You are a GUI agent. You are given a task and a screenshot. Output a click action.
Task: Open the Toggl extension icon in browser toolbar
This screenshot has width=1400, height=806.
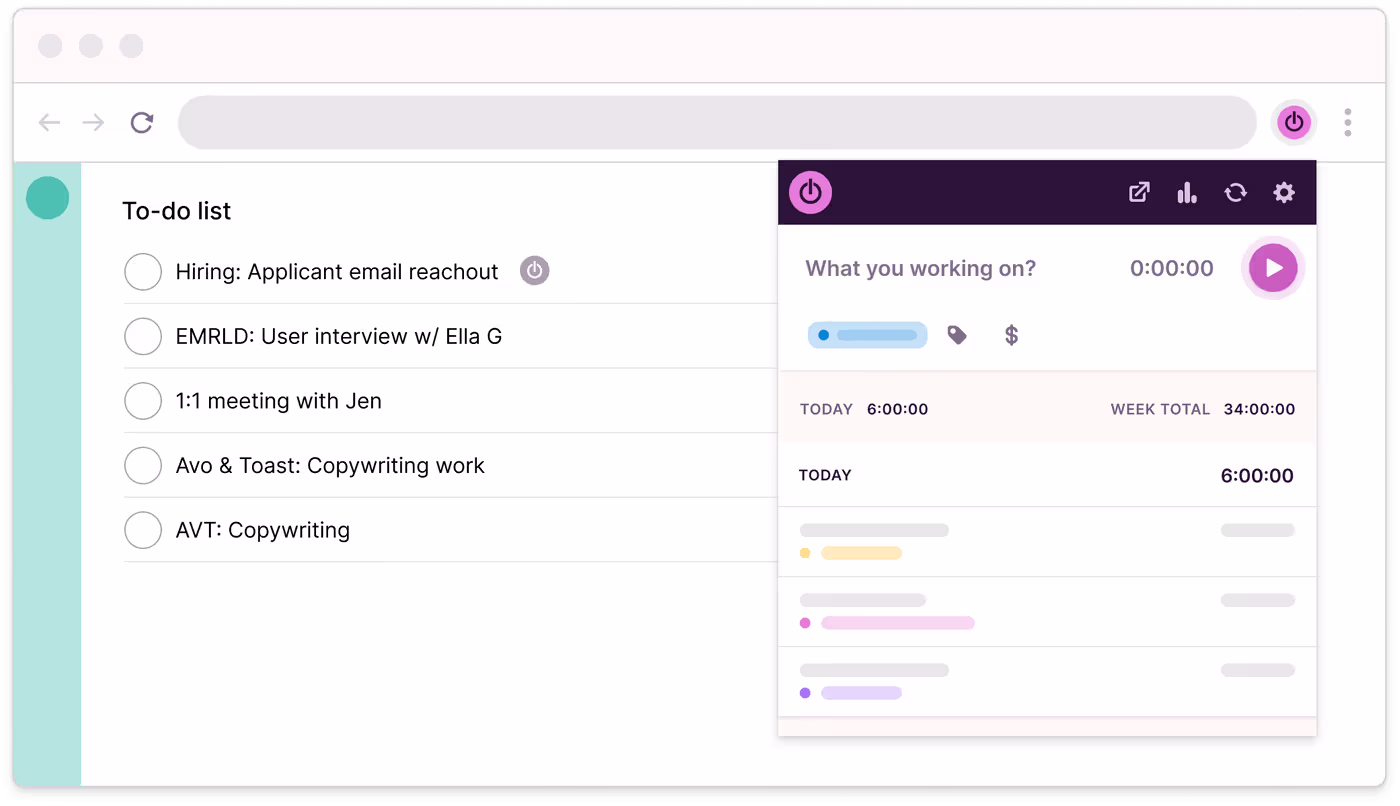click(1294, 122)
